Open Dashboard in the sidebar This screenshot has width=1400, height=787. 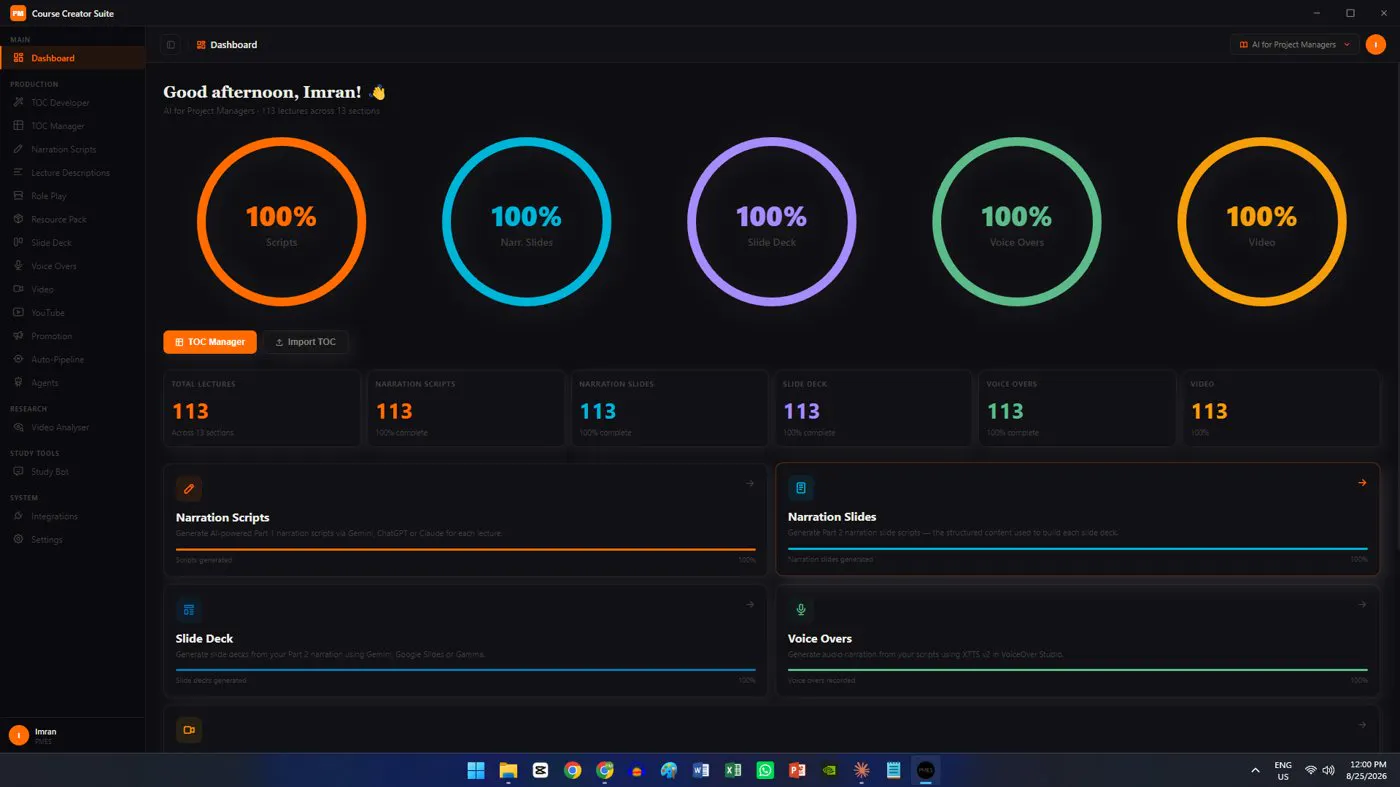pos(72,58)
